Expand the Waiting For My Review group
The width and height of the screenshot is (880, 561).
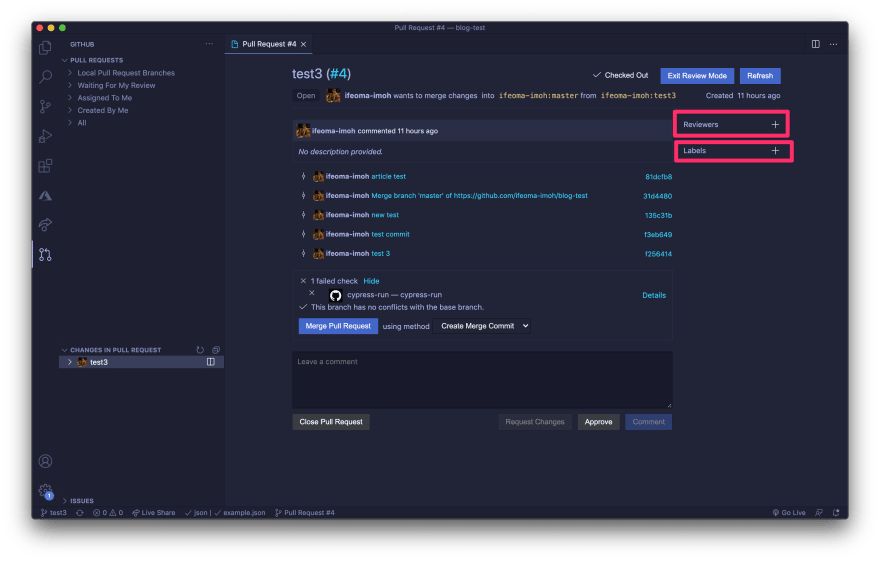coord(116,86)
